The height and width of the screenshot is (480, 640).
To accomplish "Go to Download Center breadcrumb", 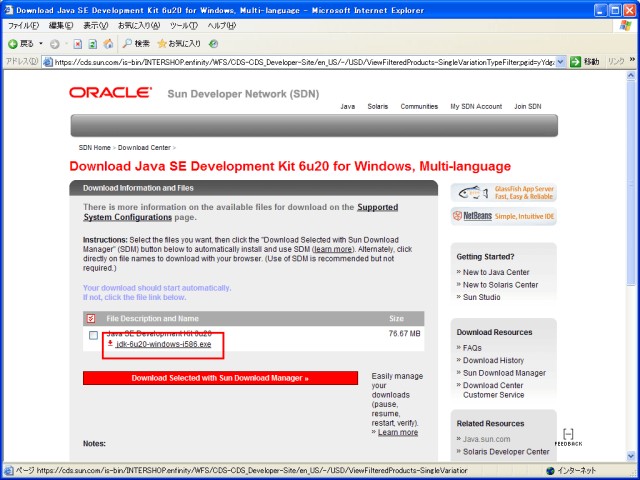I will [144, 148].
